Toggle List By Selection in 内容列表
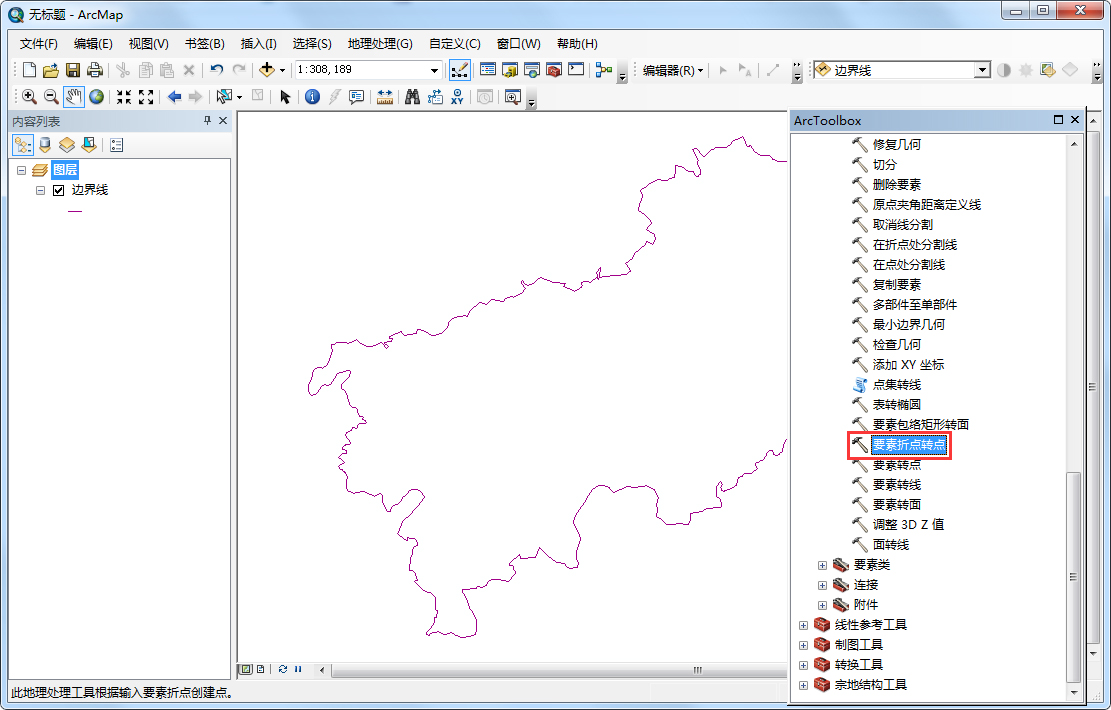 point(88,144)
